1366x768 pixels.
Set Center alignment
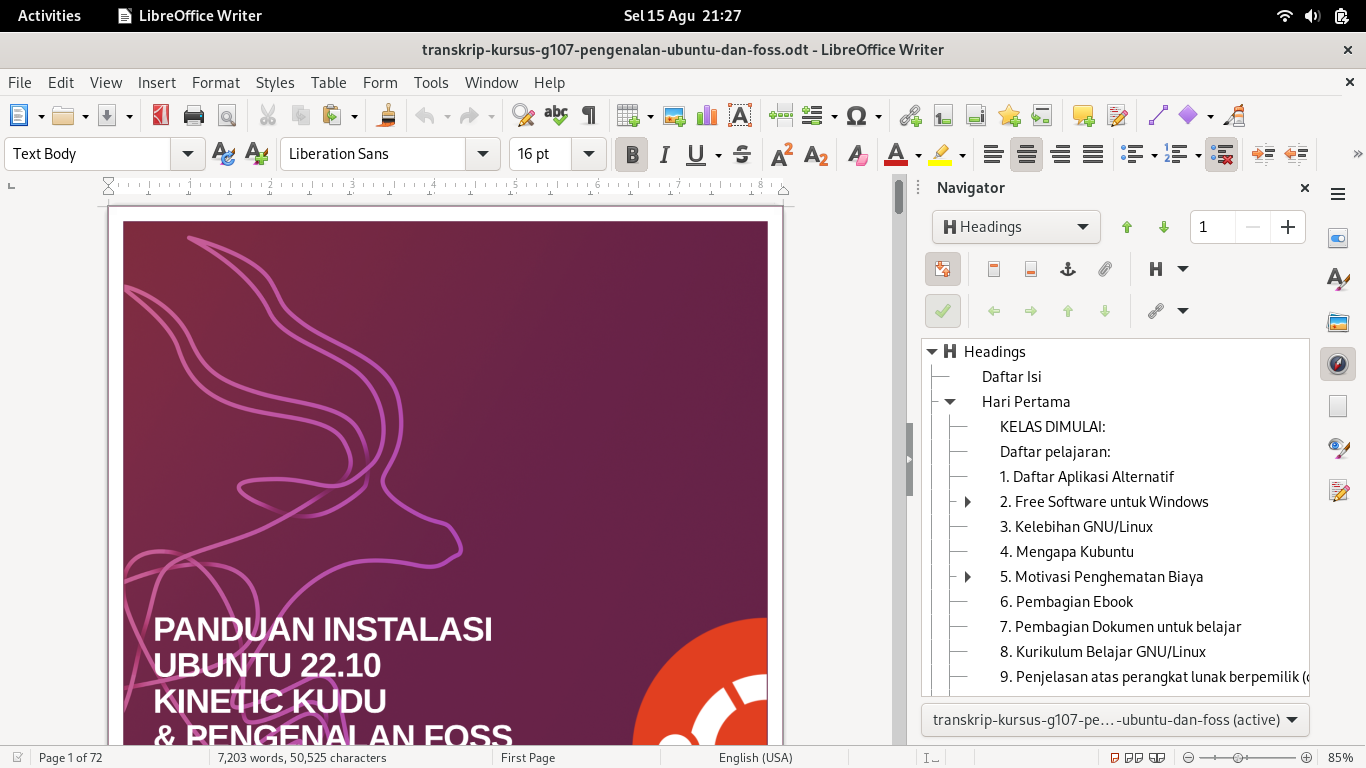[1026, 154]
